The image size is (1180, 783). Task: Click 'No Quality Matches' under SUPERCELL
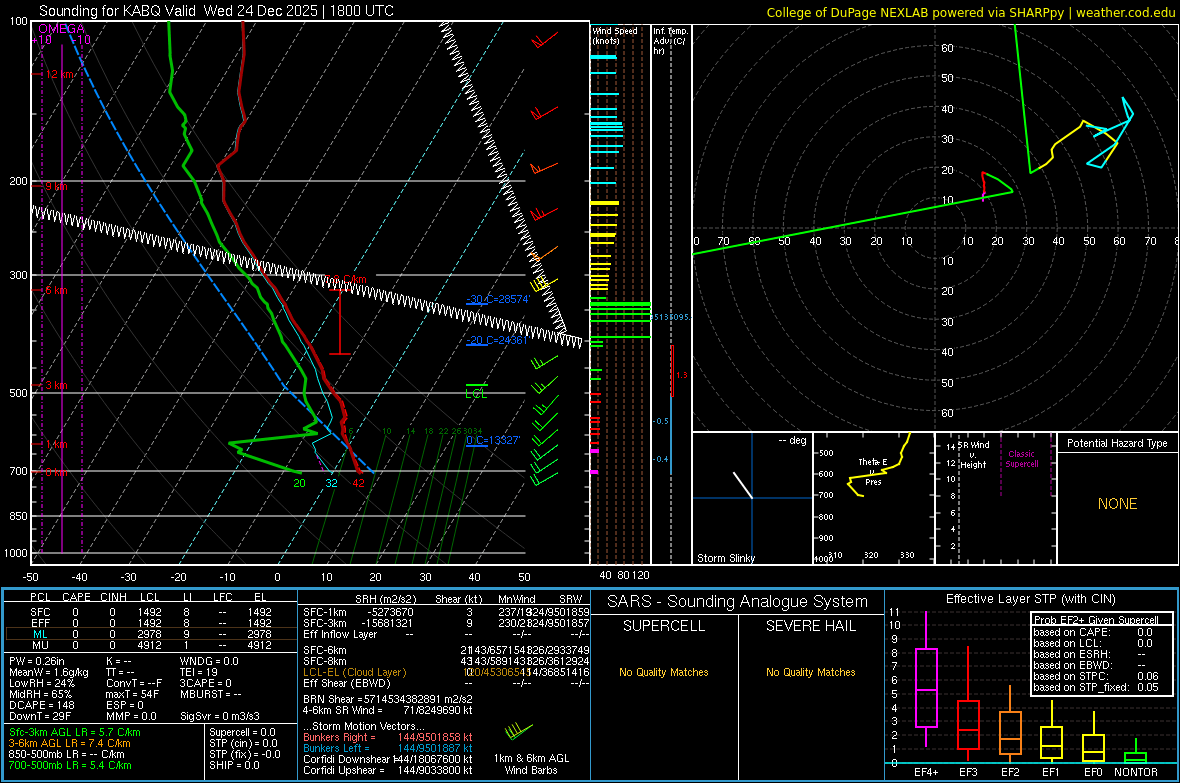664,672
